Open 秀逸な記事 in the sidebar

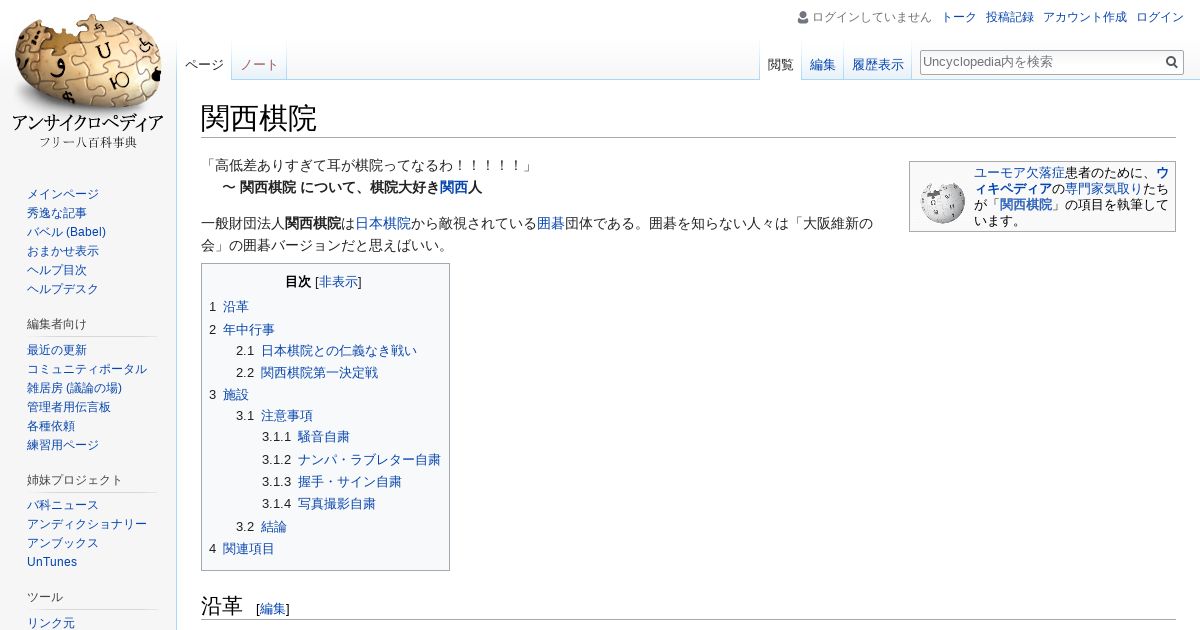pyautogui.click(x=57, y=213)
